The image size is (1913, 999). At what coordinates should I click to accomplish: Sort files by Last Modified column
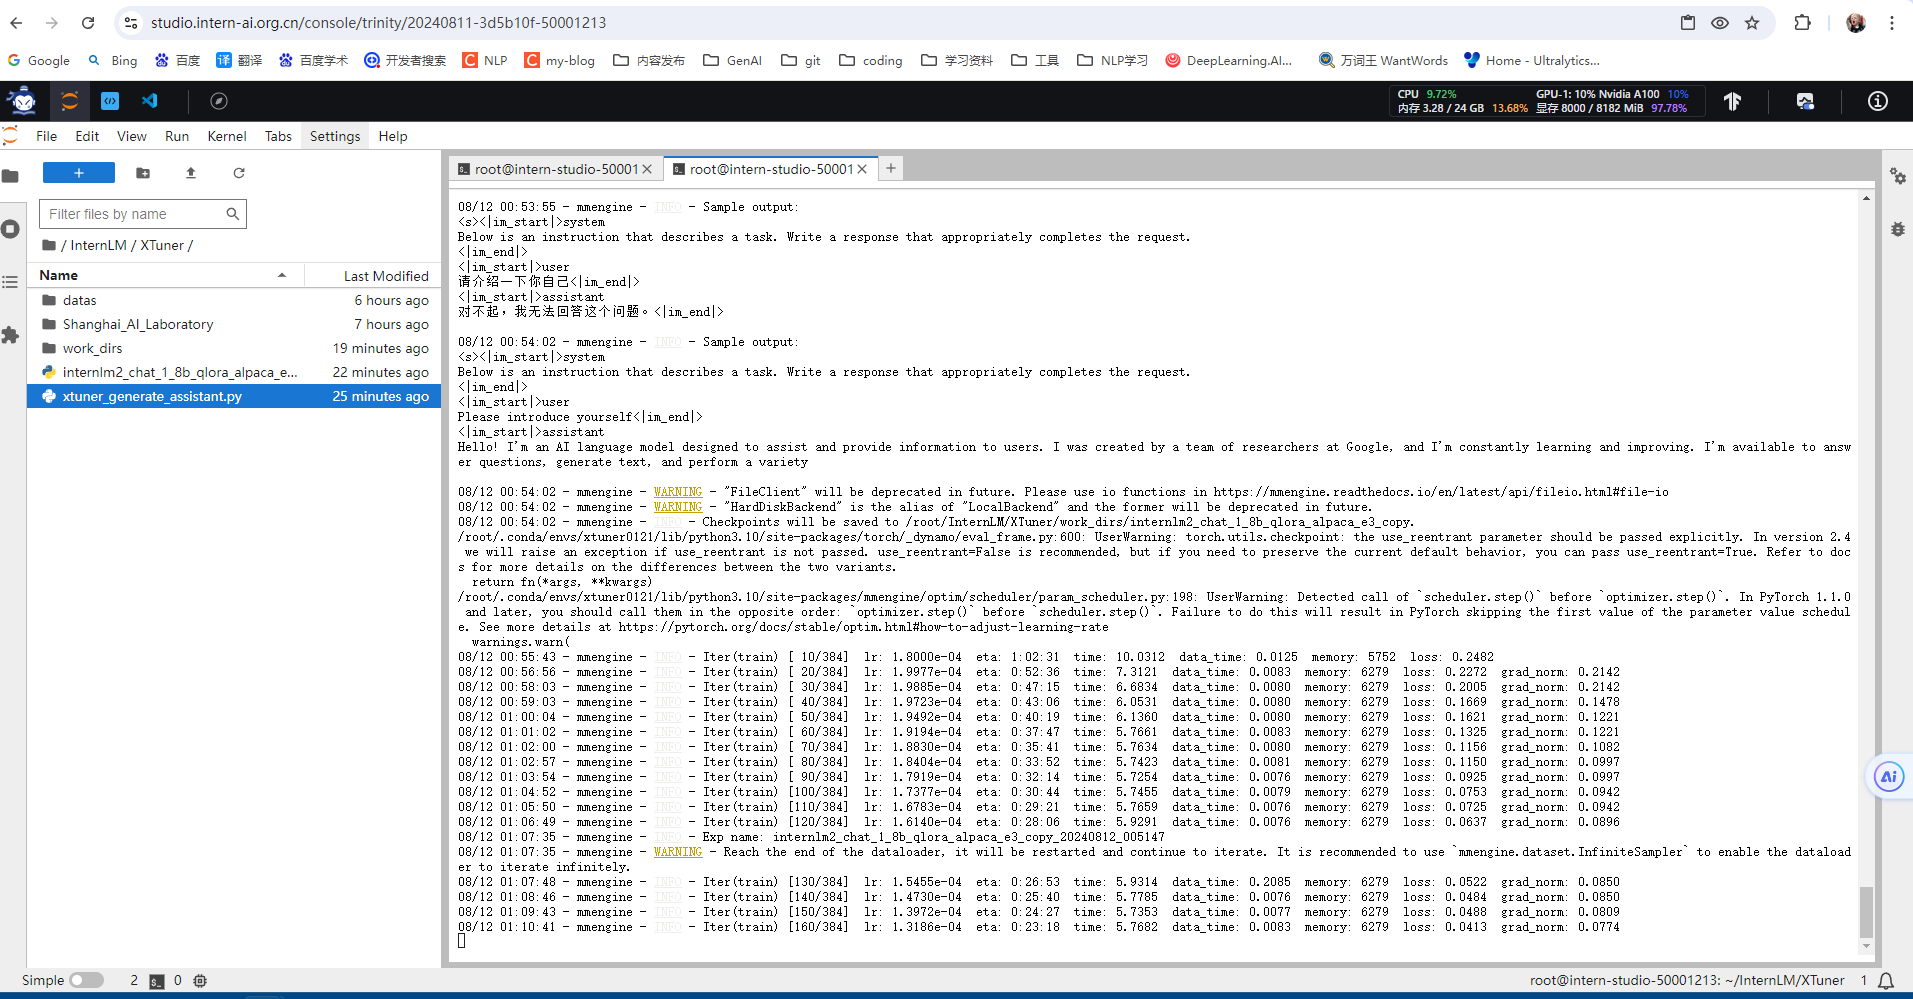pyautogui.click(x=372, y=276)
